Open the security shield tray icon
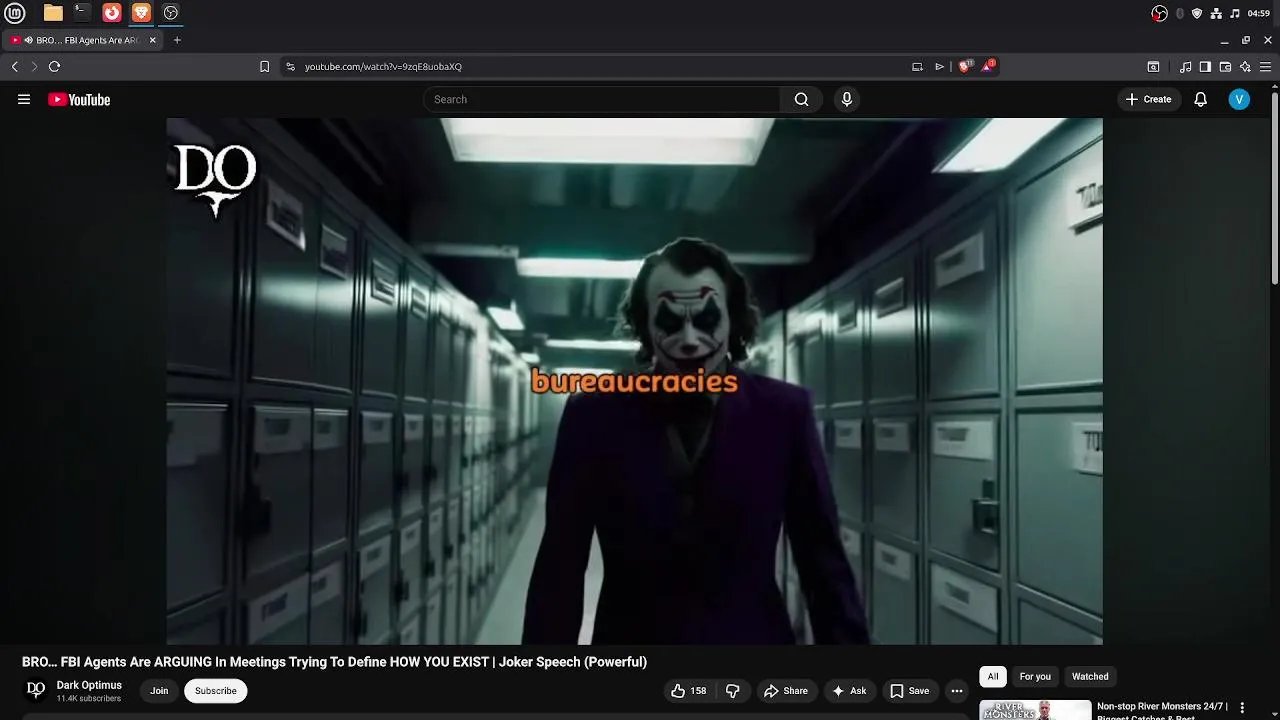The image size is (1280, 720). pos(1197,13)
